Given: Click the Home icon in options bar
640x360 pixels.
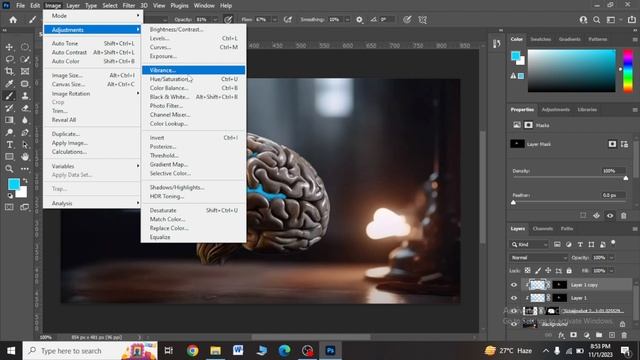Looking at the screenshot, I should (13, 20).
